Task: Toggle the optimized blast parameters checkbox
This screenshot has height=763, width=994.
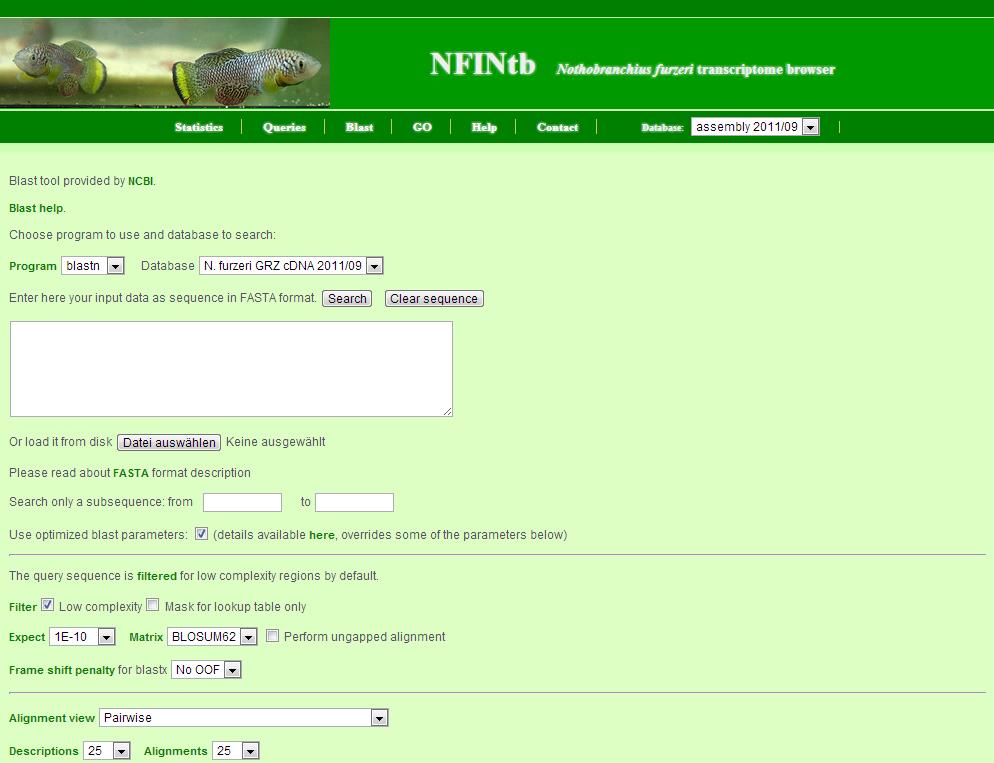Action: 201,534
